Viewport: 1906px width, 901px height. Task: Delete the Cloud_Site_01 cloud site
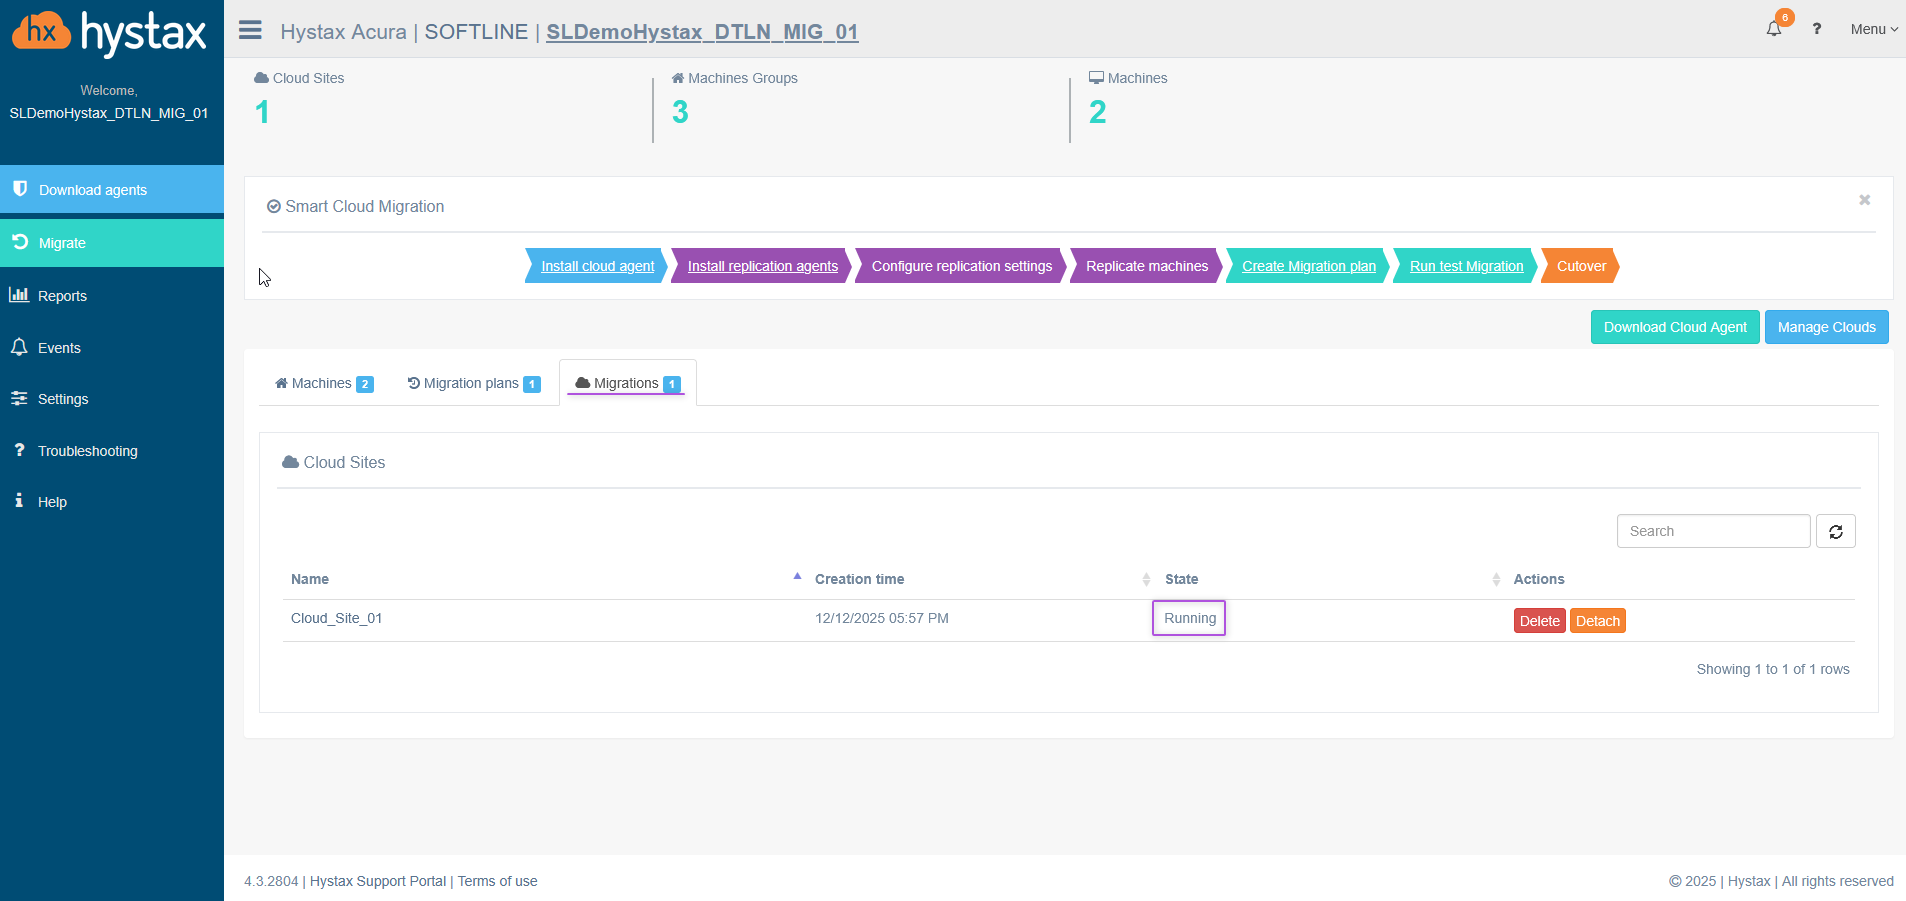(x=1539, y=621)
